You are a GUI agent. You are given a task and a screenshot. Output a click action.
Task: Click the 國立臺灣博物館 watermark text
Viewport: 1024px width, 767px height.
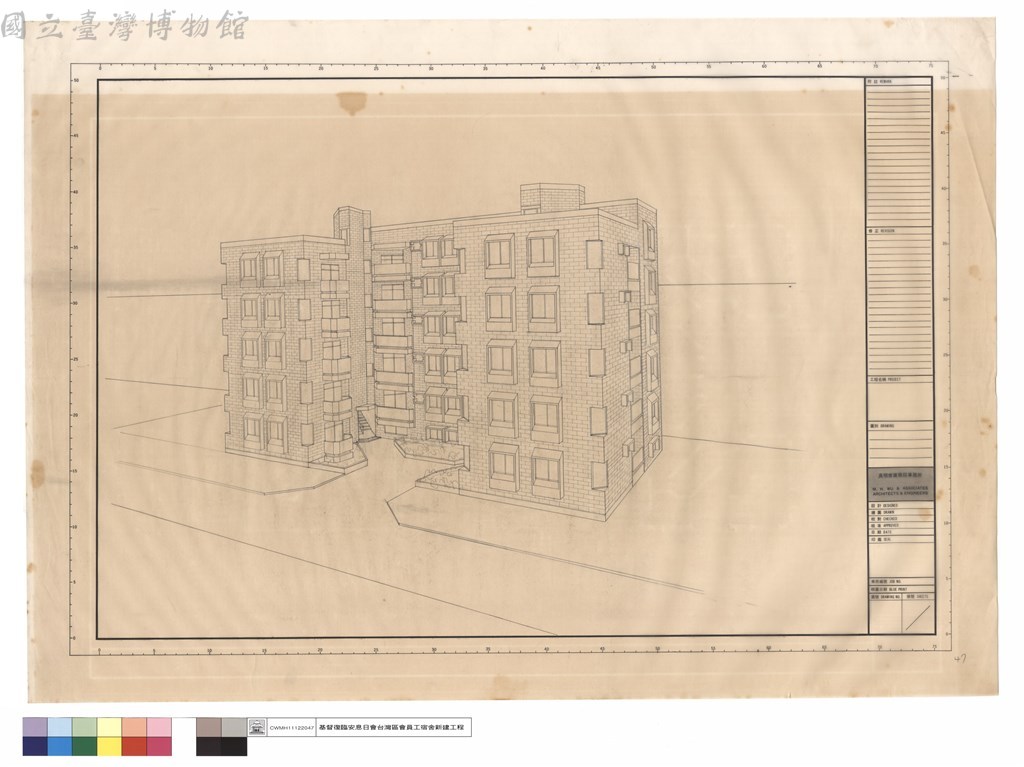coord(124,26)
